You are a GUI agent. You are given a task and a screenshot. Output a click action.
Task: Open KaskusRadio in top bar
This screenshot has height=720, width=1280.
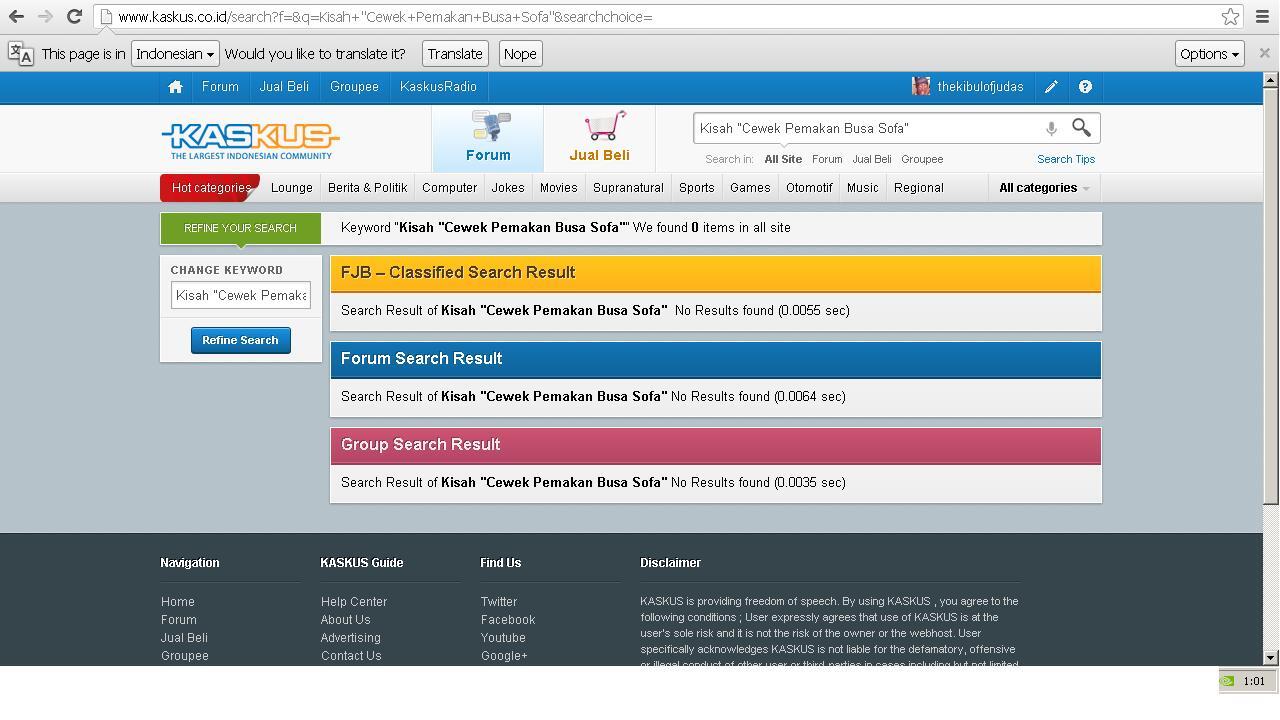tap(438, 87)
